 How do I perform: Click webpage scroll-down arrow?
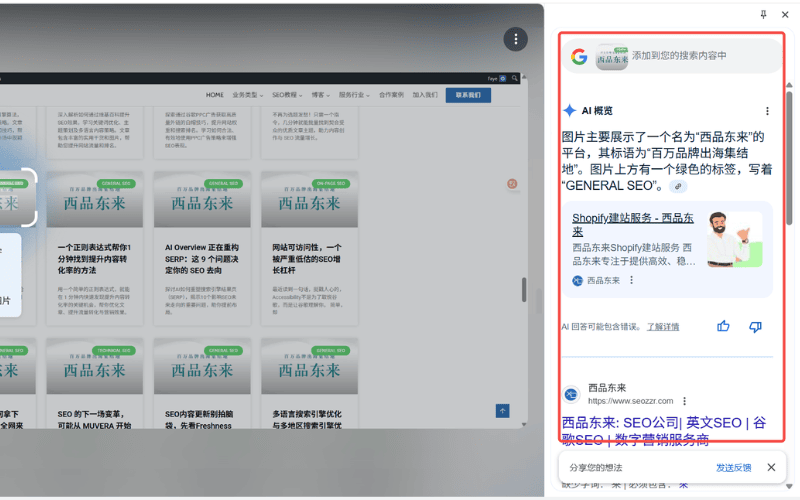click(x=524, y=424)
